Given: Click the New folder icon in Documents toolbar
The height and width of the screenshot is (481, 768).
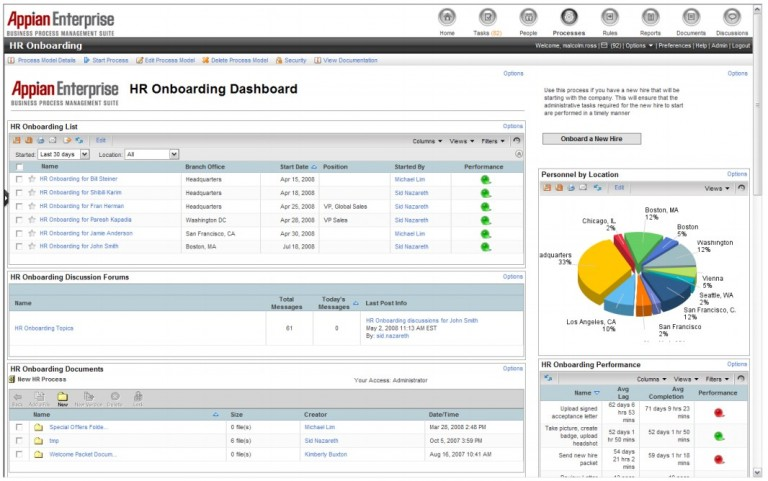Looking at the screenshot, I should 62,399.
